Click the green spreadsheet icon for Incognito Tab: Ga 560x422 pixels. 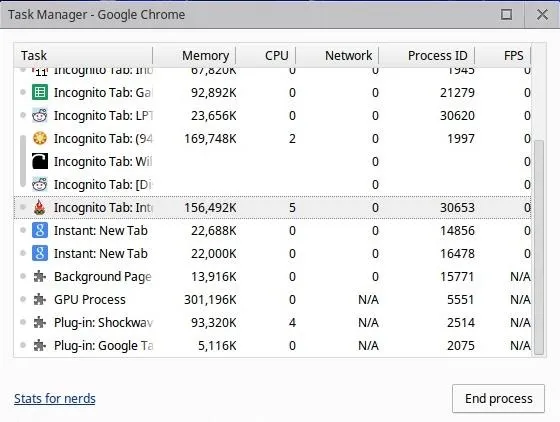40,92
